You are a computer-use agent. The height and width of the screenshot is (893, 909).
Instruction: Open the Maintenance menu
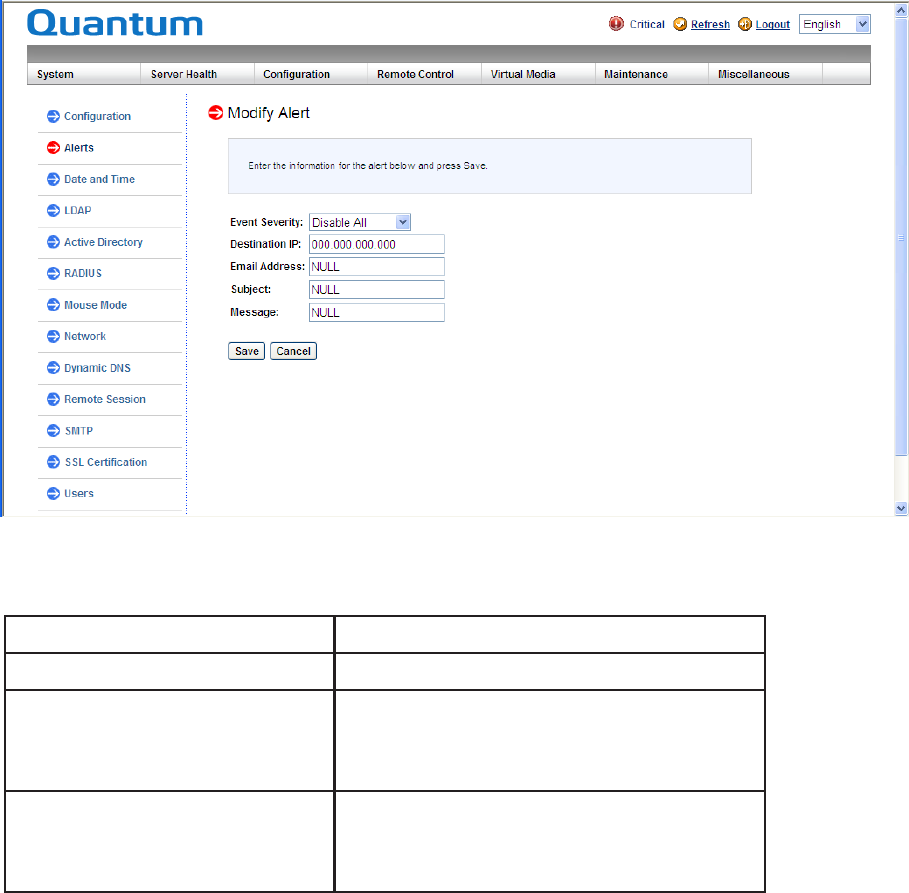636,74
